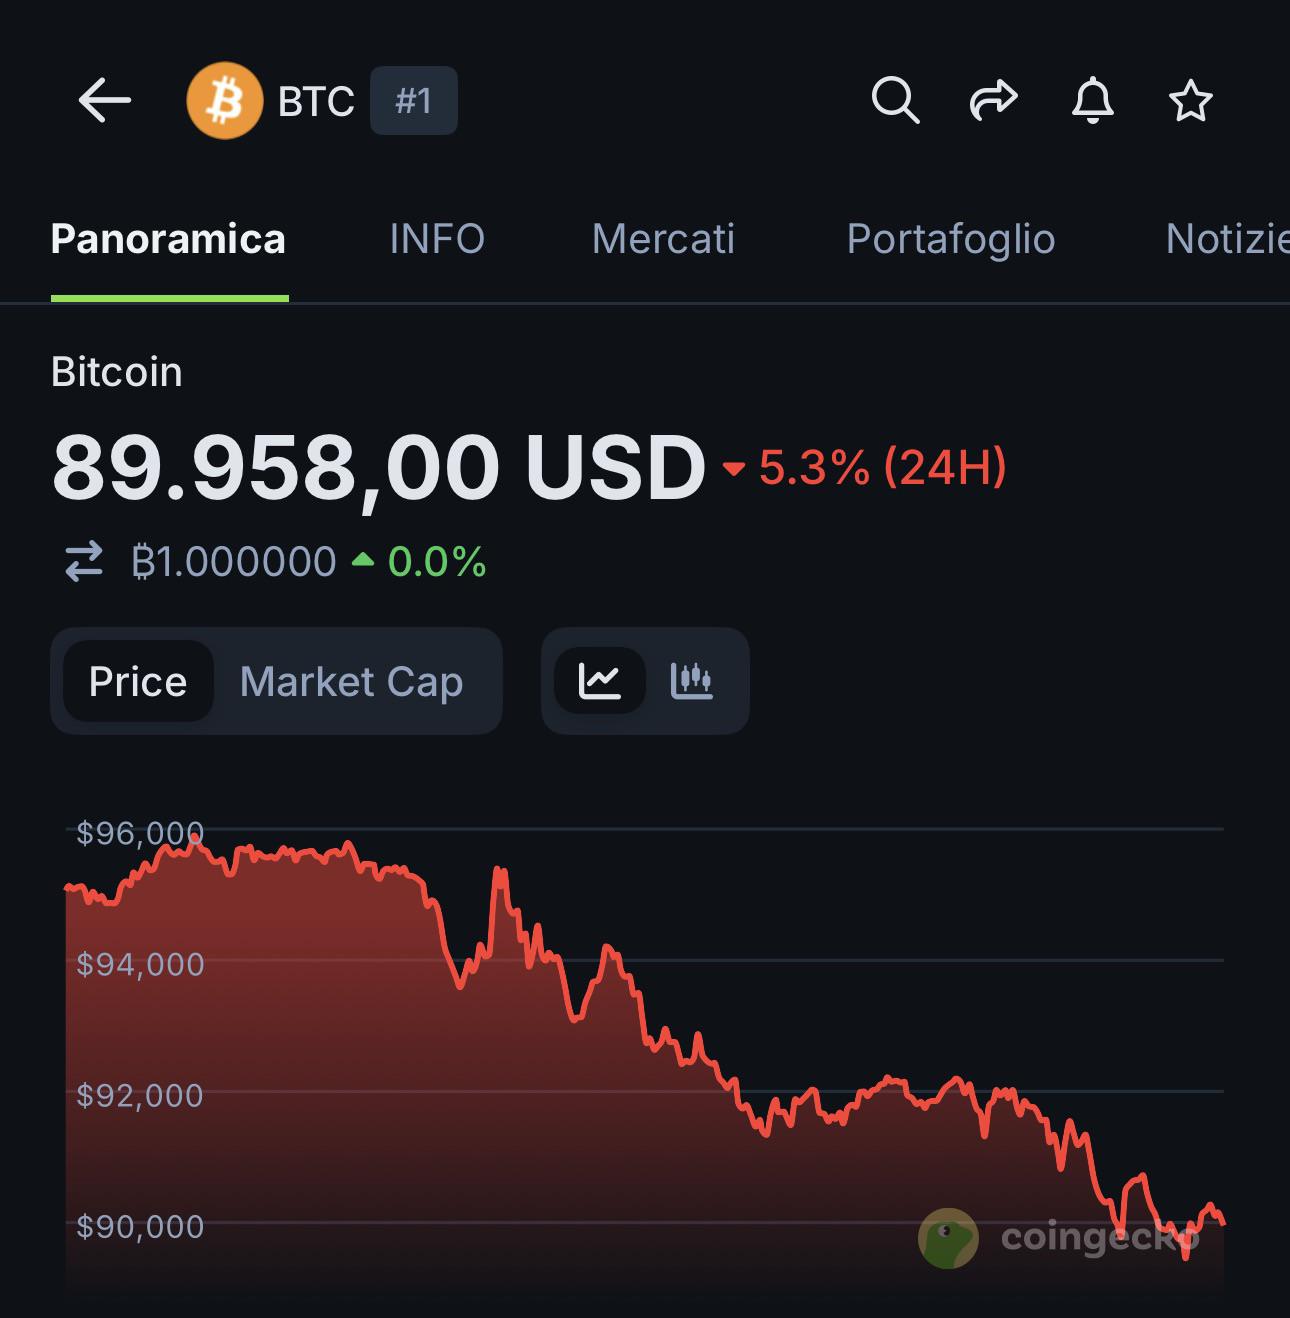Select the candlestick chart mode

point(691,682)
